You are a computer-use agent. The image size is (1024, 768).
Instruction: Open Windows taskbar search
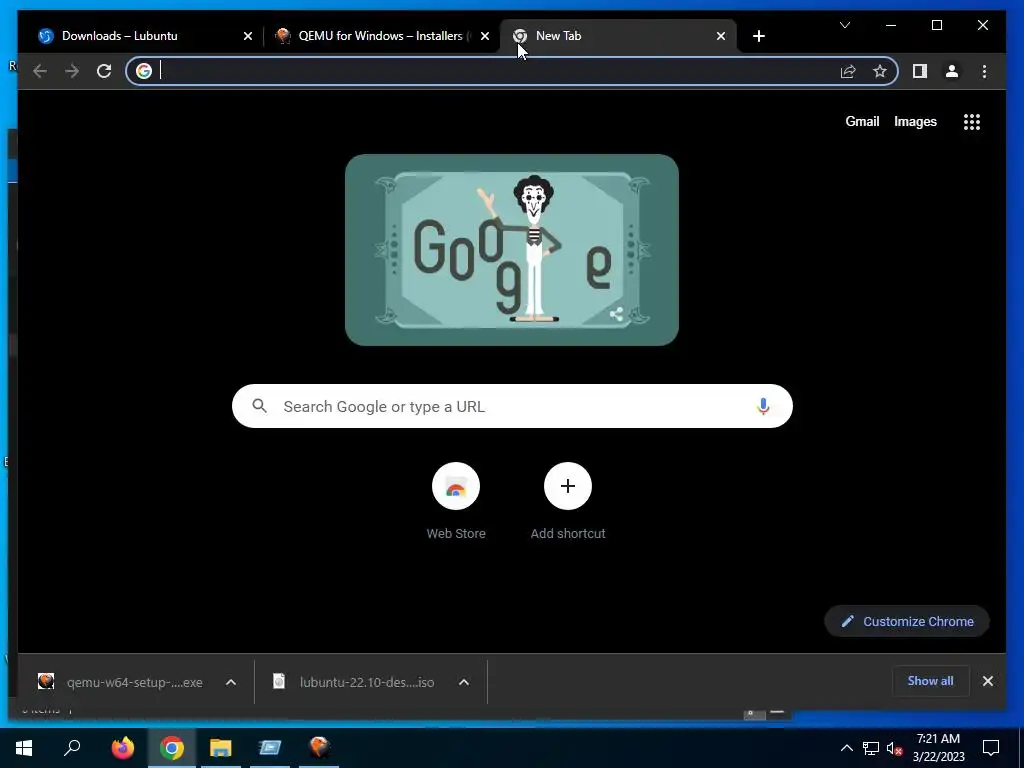coord(72,748)
